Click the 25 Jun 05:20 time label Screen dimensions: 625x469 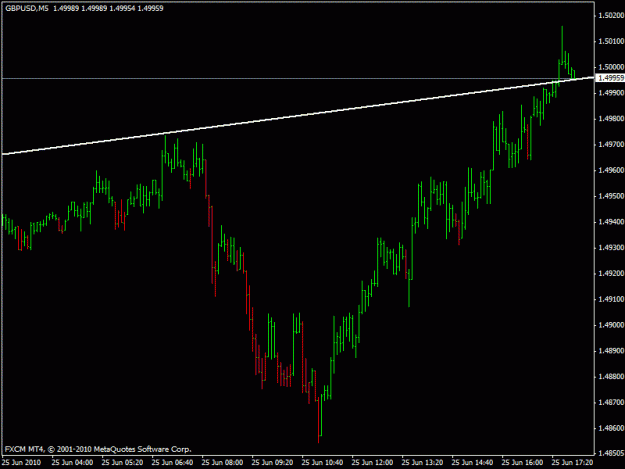pyautogui.click(x=122, y=463)
